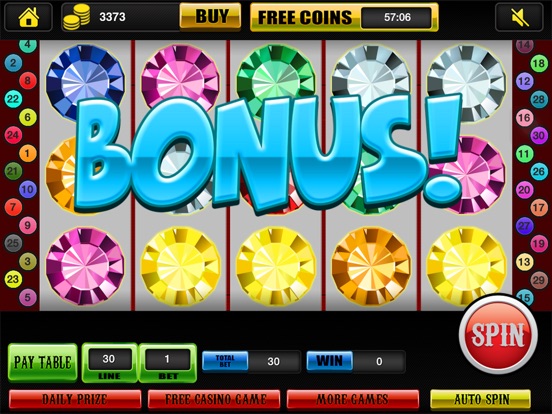The width and height of the screenshot is (552, 414).
Task: Tap the gold coin stack icon
Action: click(x=76, y=17)
